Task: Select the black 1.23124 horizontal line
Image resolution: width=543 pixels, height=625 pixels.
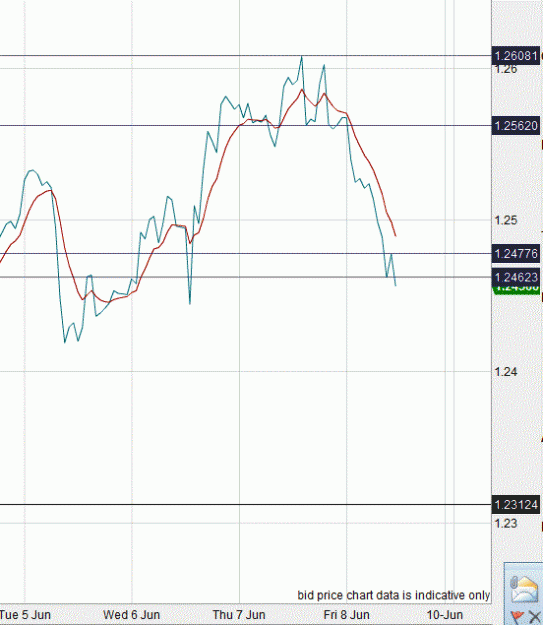Action: (246, 505)
